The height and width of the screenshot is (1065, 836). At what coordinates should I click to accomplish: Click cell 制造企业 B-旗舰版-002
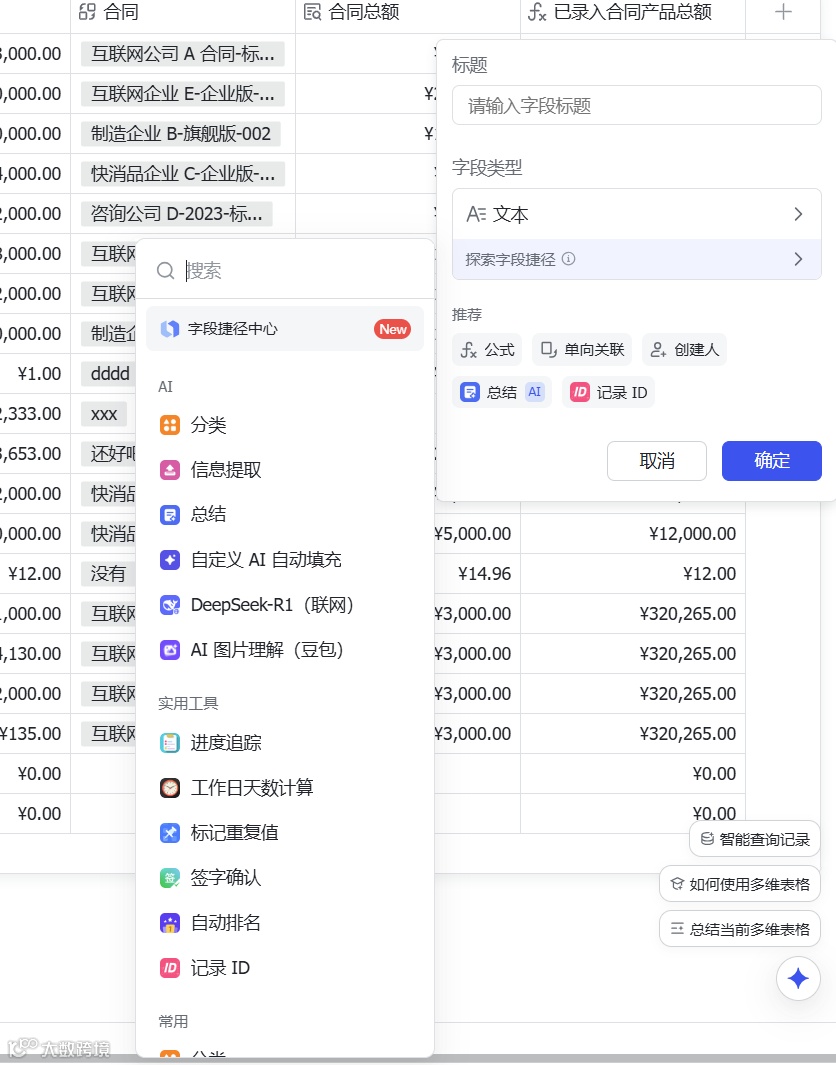(181, 134)
